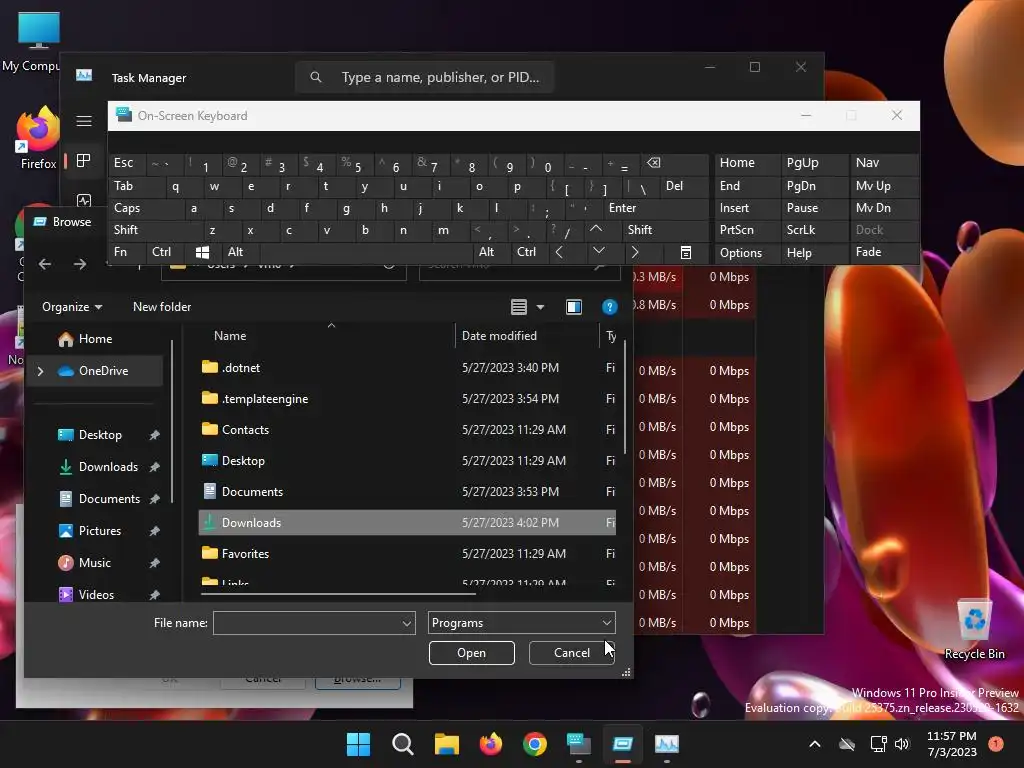Open Task Manager Performance page icon

(x=84, y=199)
